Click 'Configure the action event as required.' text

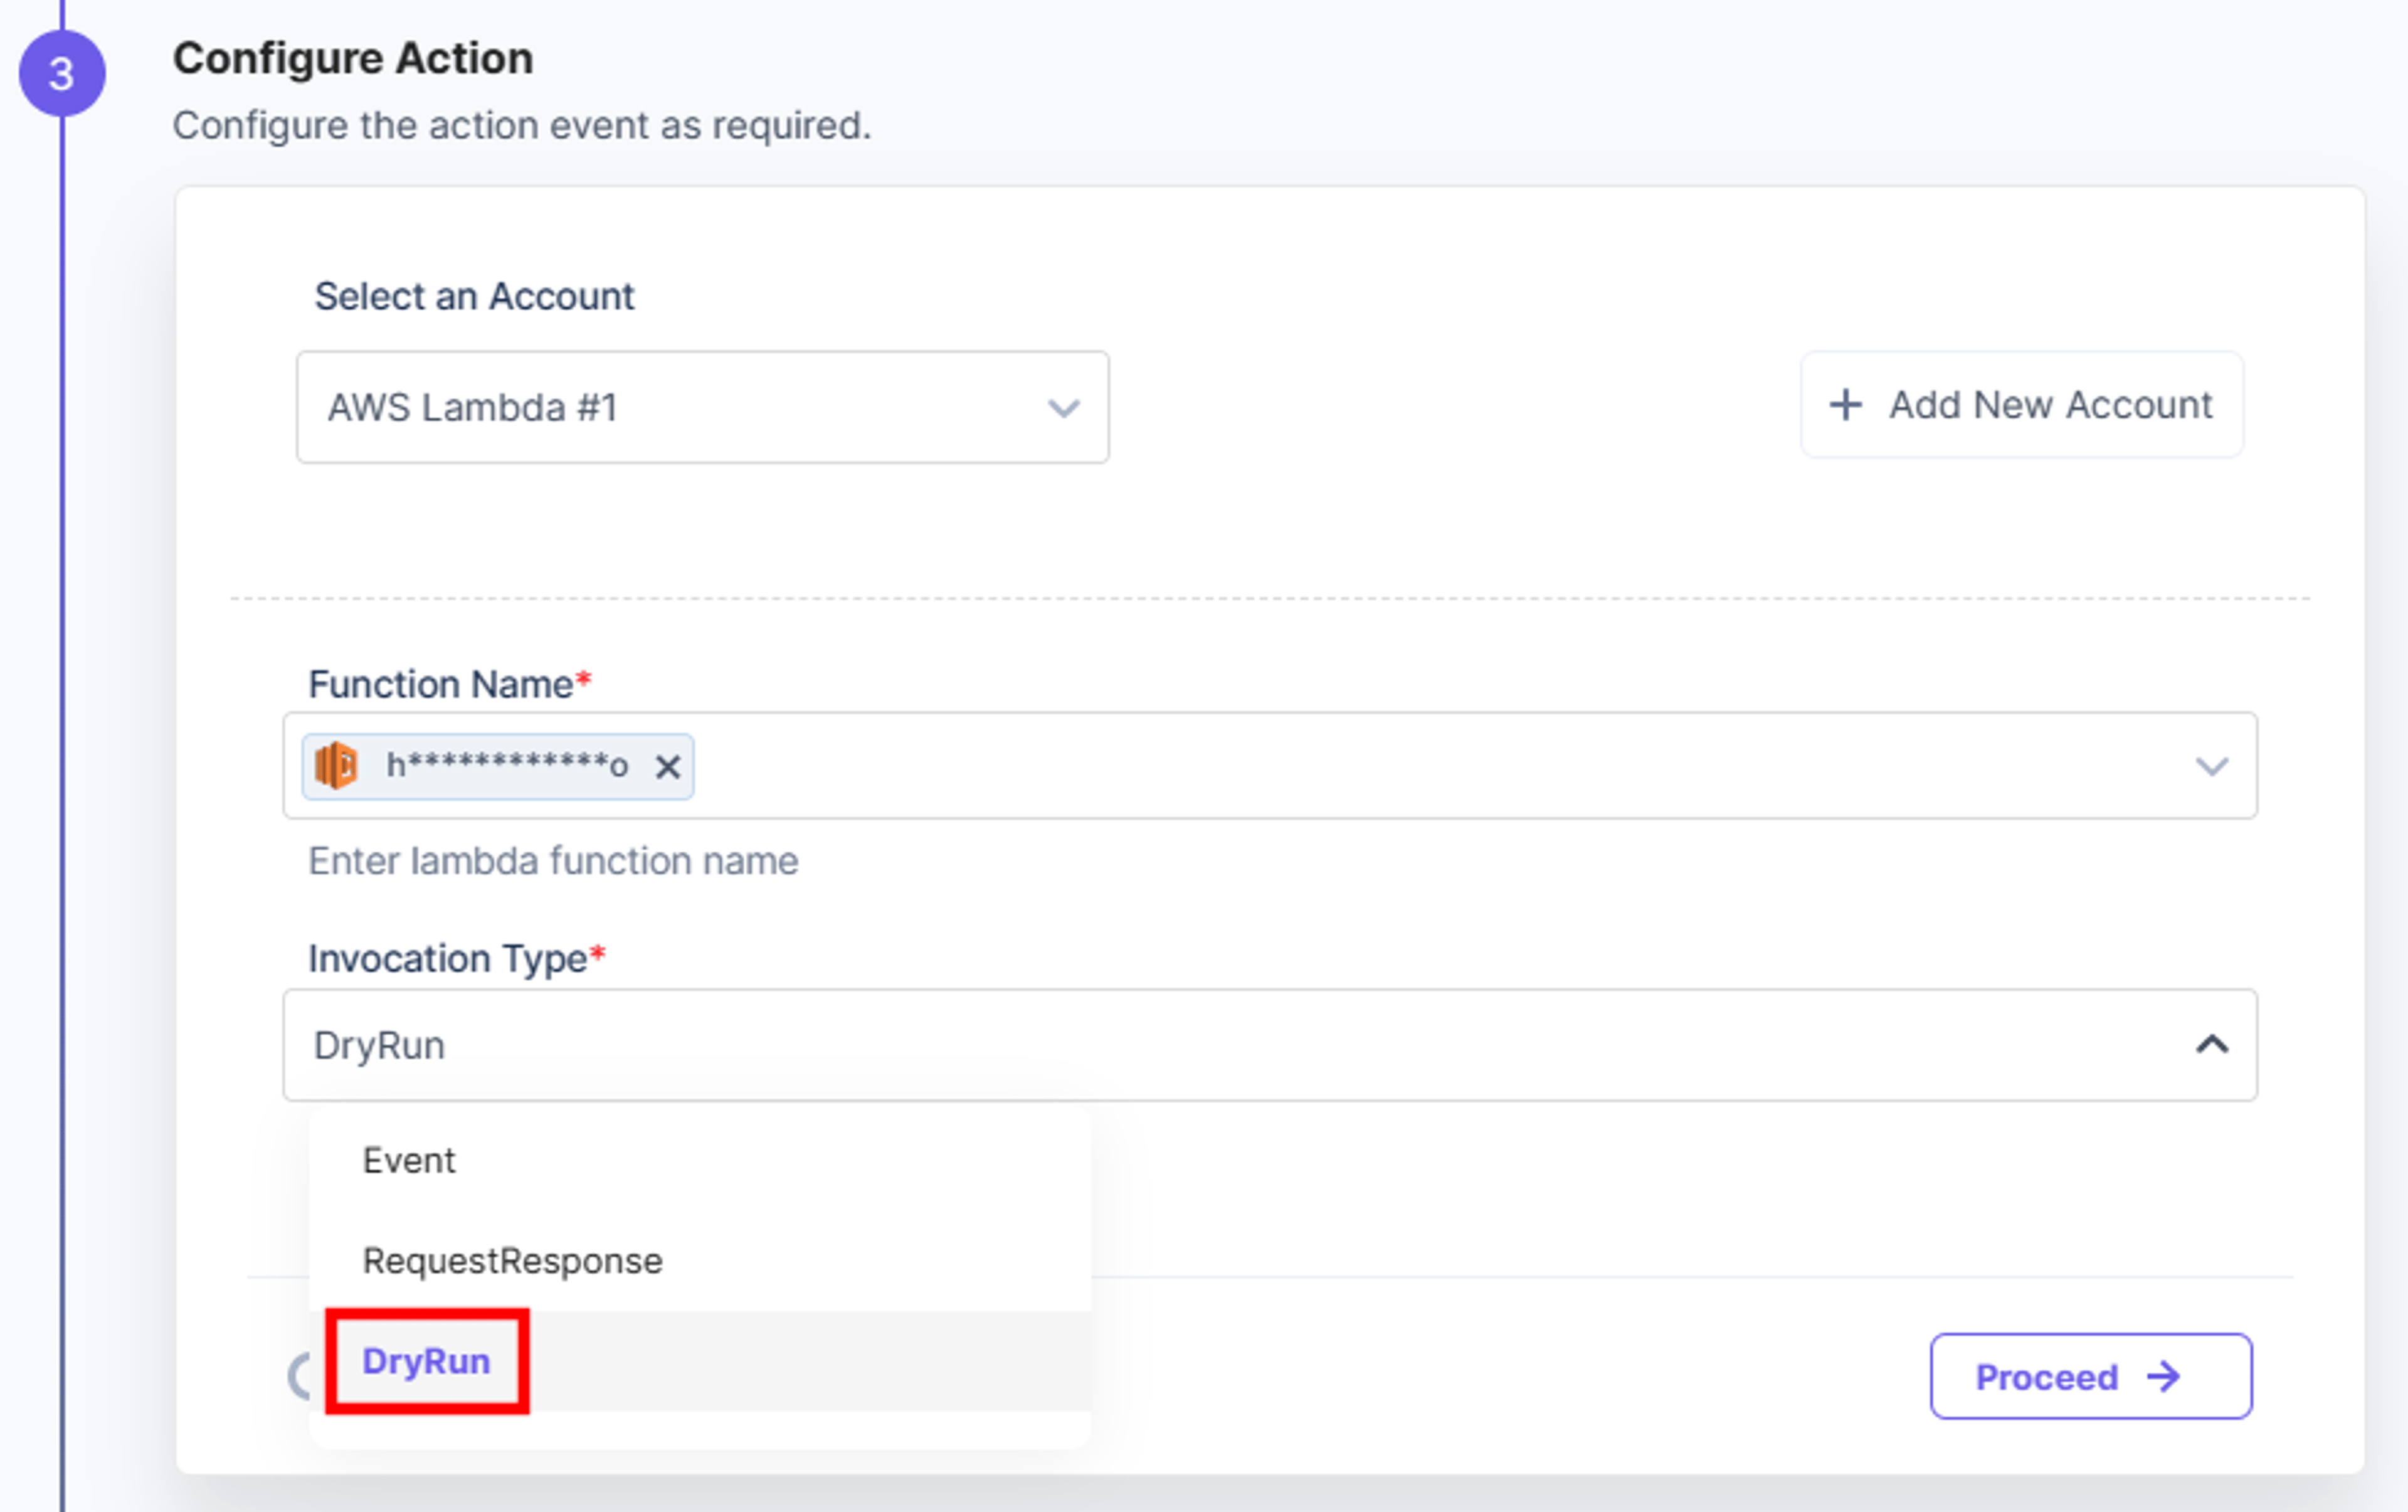pyautogui.click(x=522, y=126)
